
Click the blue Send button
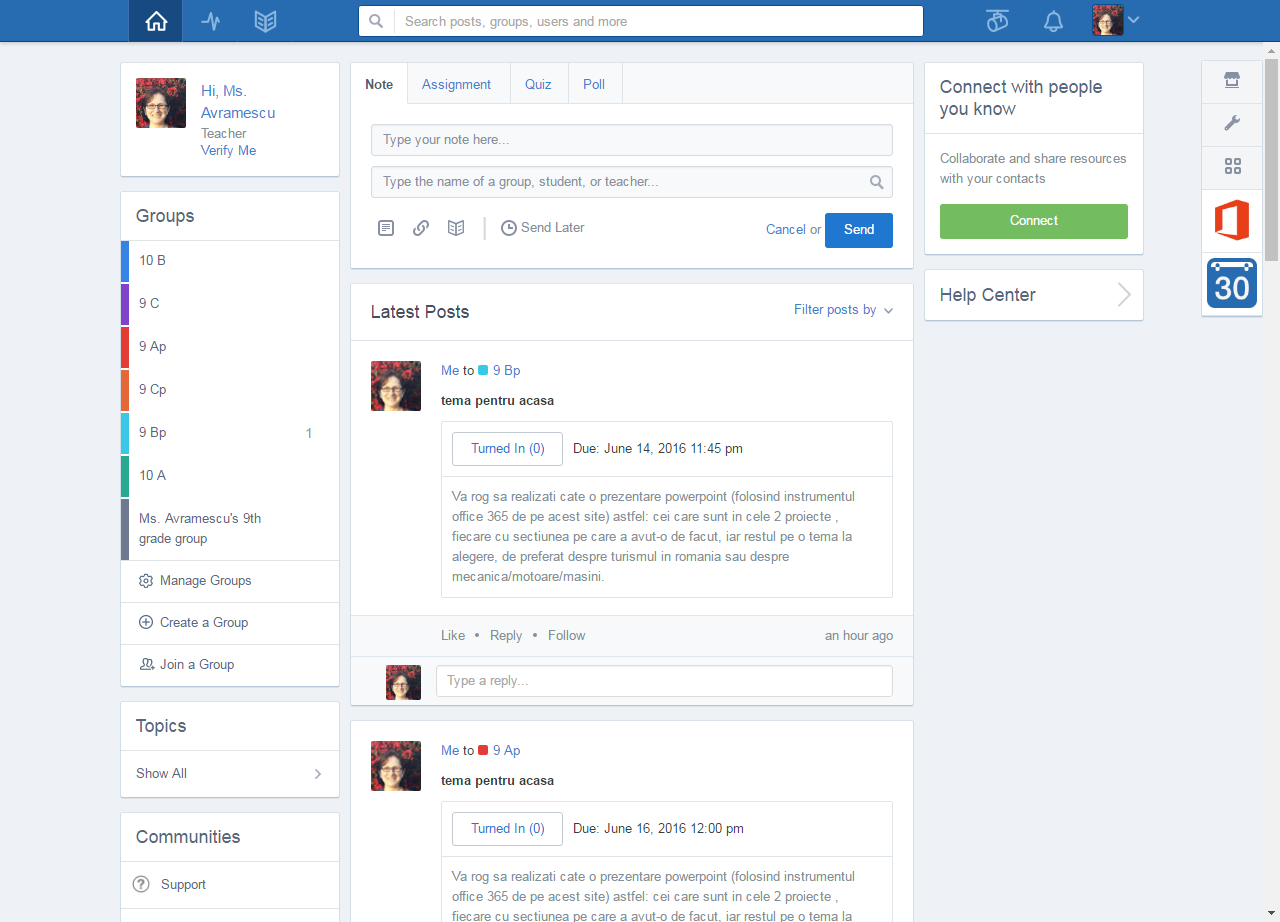(x=858, y=229)
